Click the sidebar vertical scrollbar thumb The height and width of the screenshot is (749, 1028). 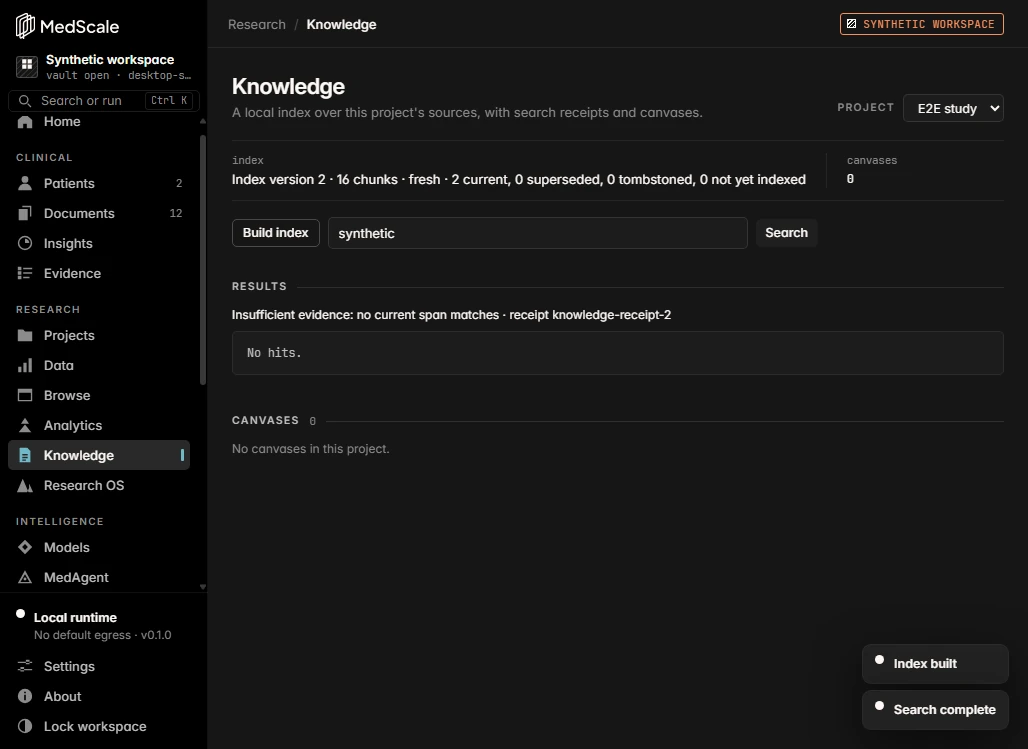[203, 260]
